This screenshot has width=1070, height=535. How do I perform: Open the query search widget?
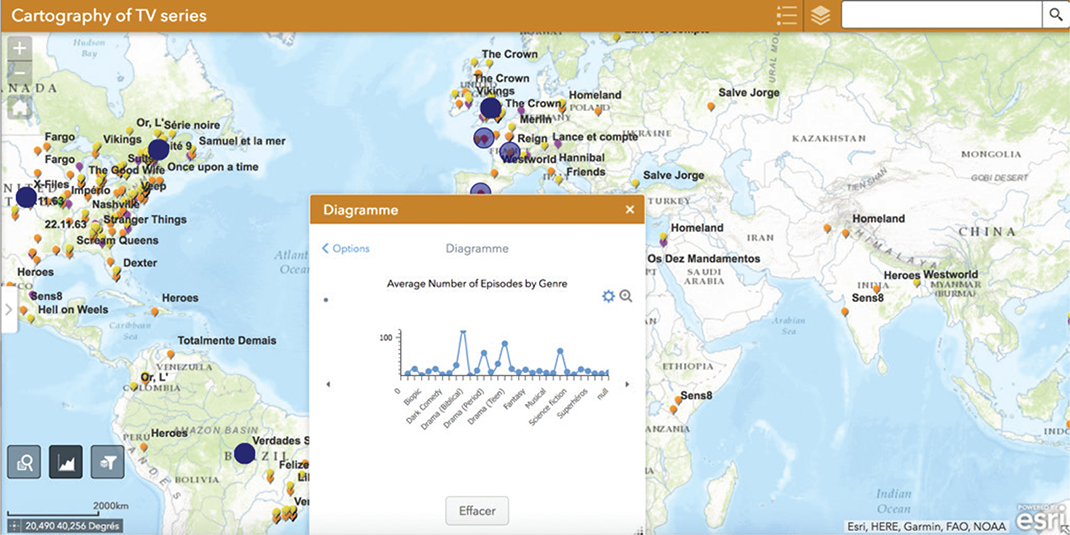pyautogui.click(x=25, y=462)
